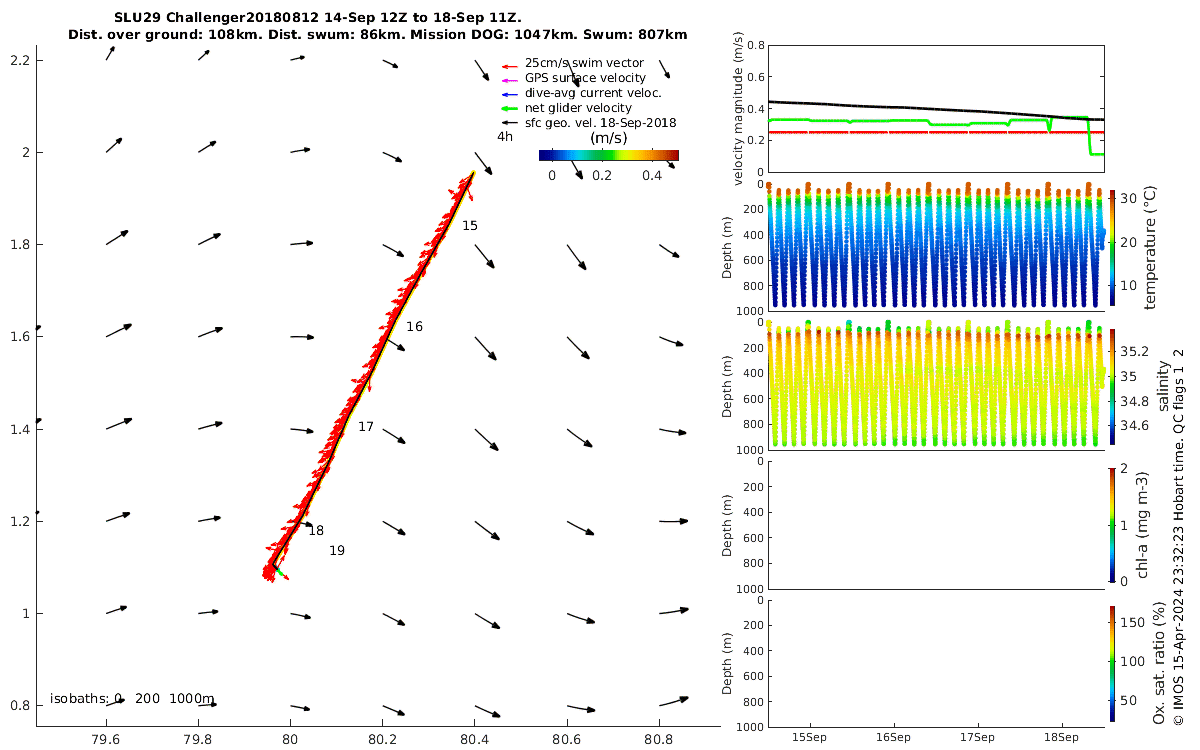Click the '1.6' latitude tick on the map

pos(20,337)
